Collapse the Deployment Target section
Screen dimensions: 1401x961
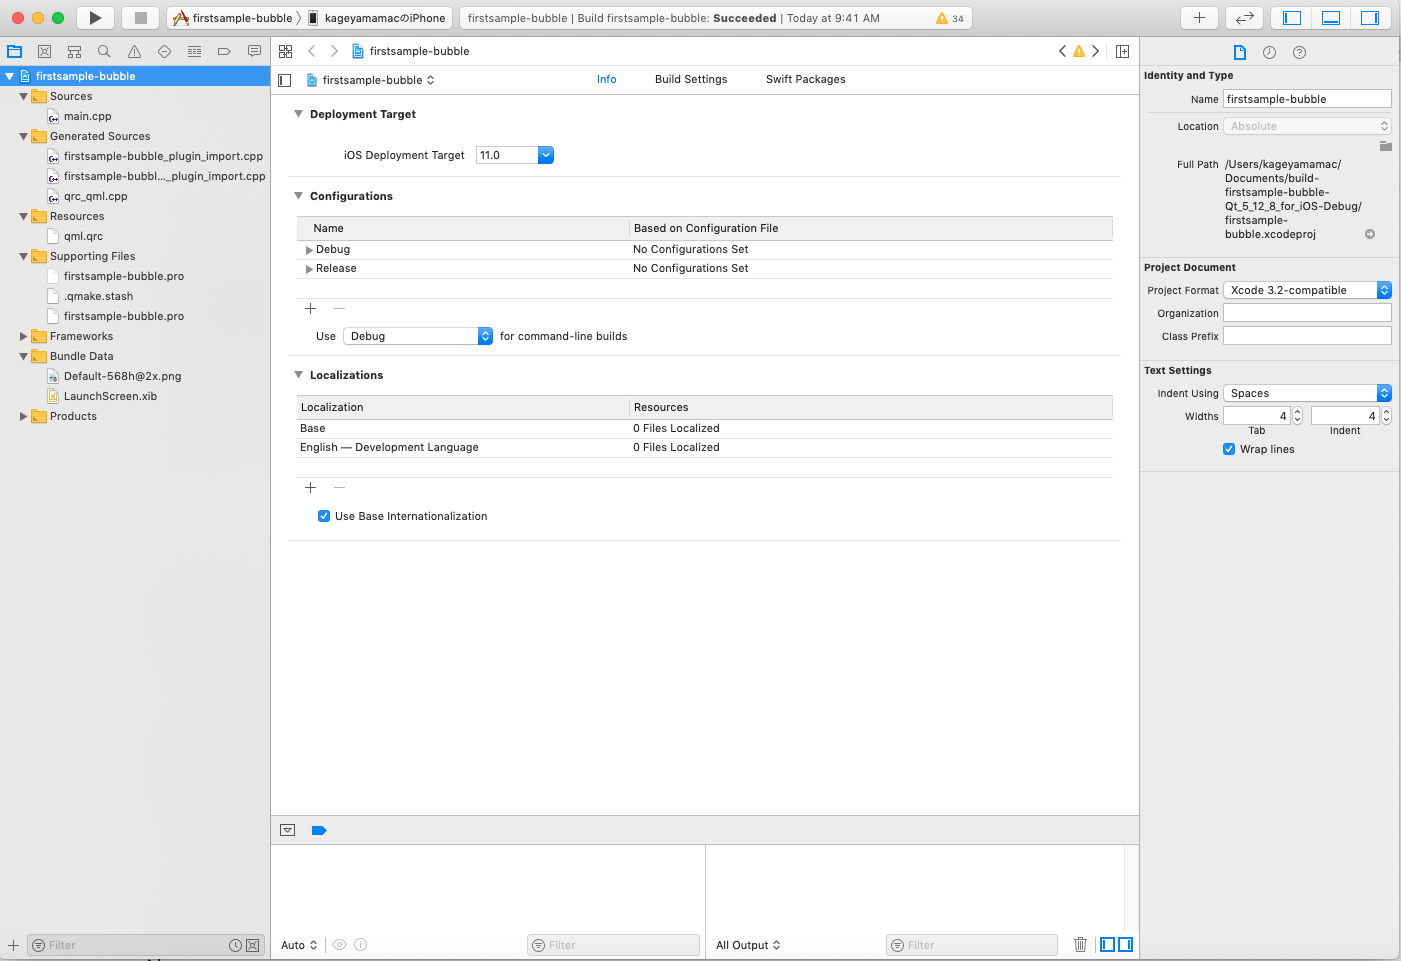(298, 114)
